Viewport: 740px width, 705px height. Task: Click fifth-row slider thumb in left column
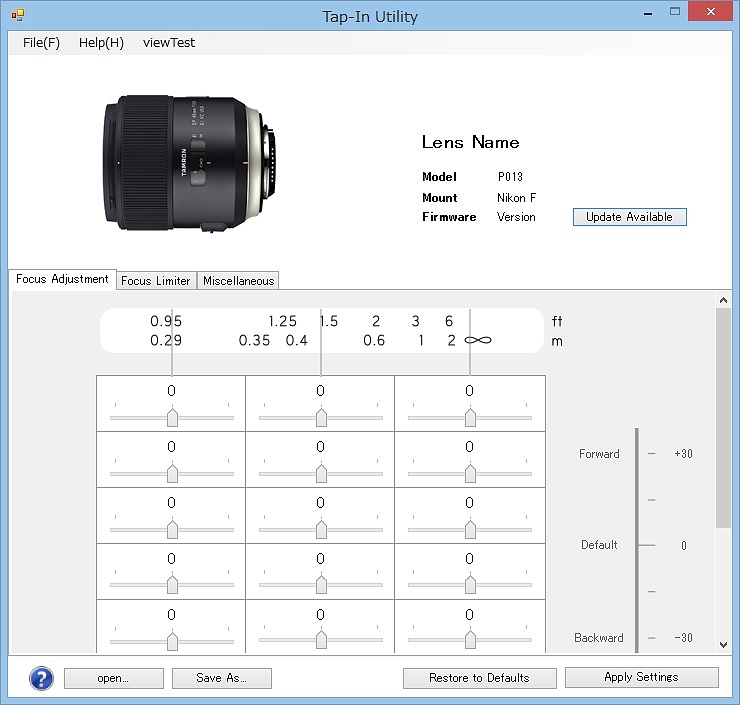coord(172,641)
